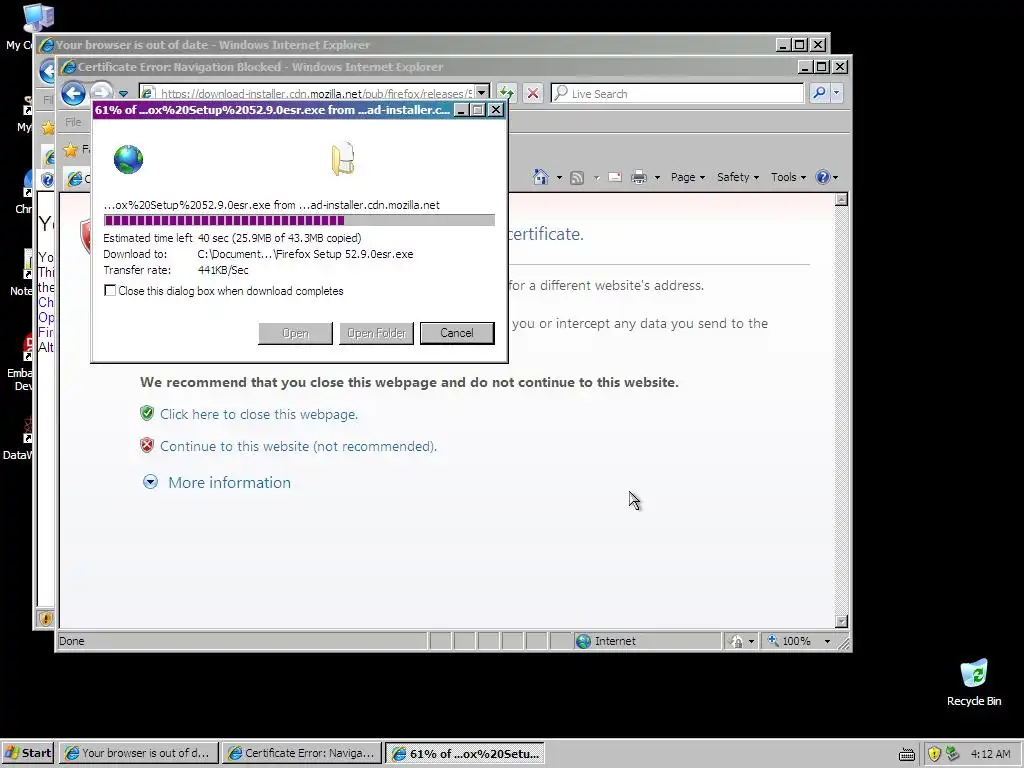1024x768 pixels.
Task: Select the '61% of ...ox%20Setu...' taskbar item
Action: [x=464, y=753]
